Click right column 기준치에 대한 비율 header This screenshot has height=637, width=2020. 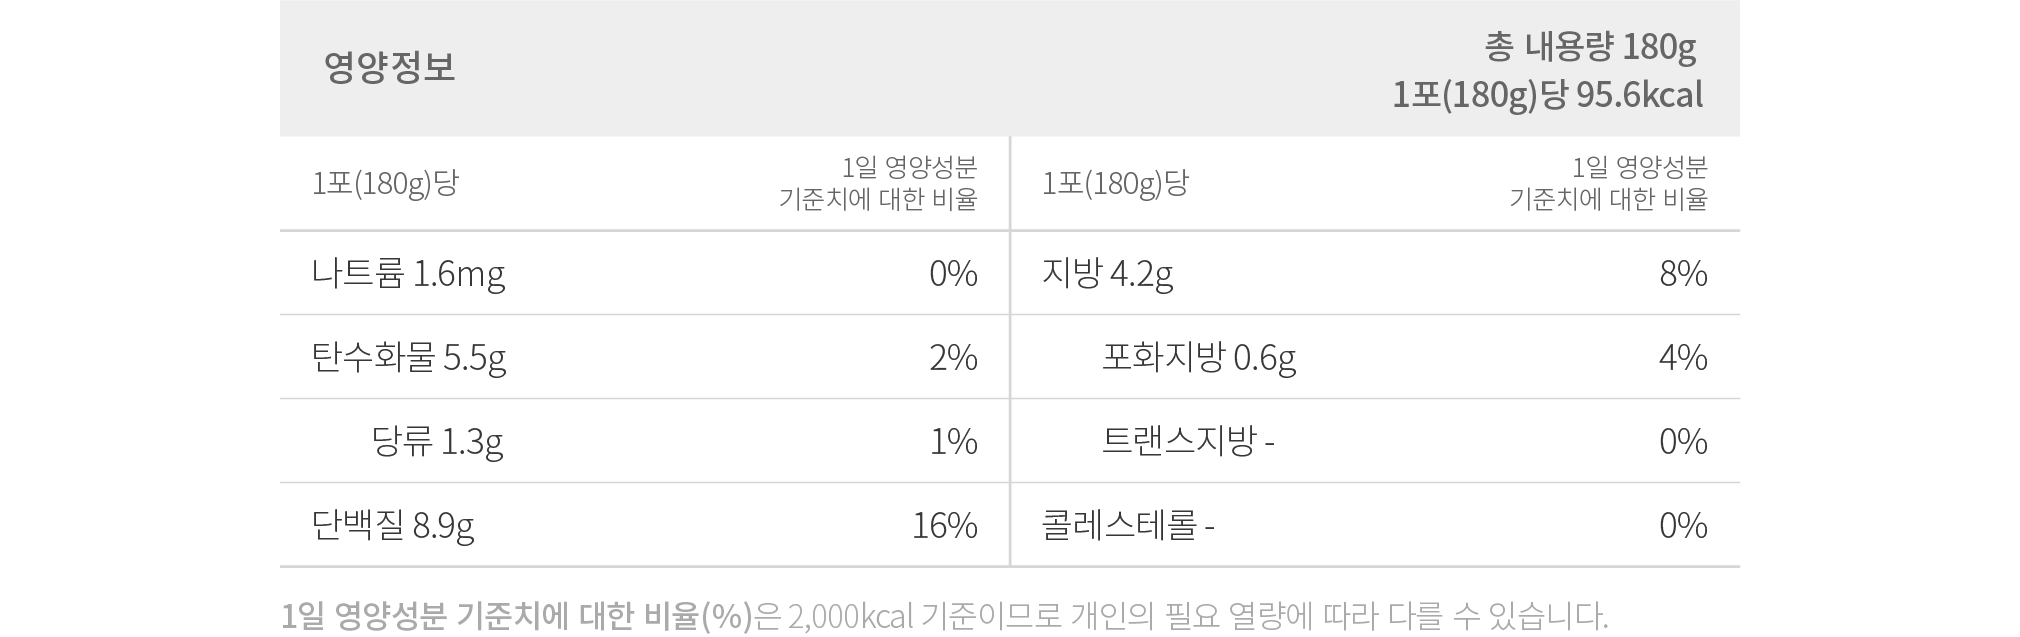pos(1609,199)
